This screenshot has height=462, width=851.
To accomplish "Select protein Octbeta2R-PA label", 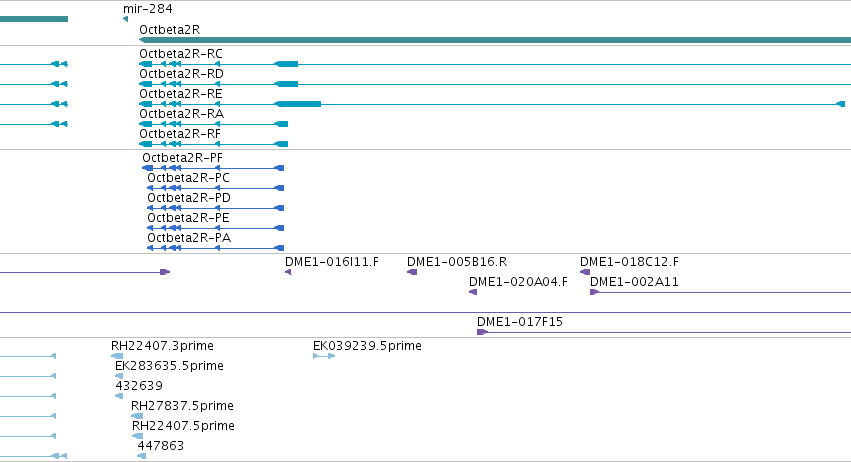I will 189,238.
